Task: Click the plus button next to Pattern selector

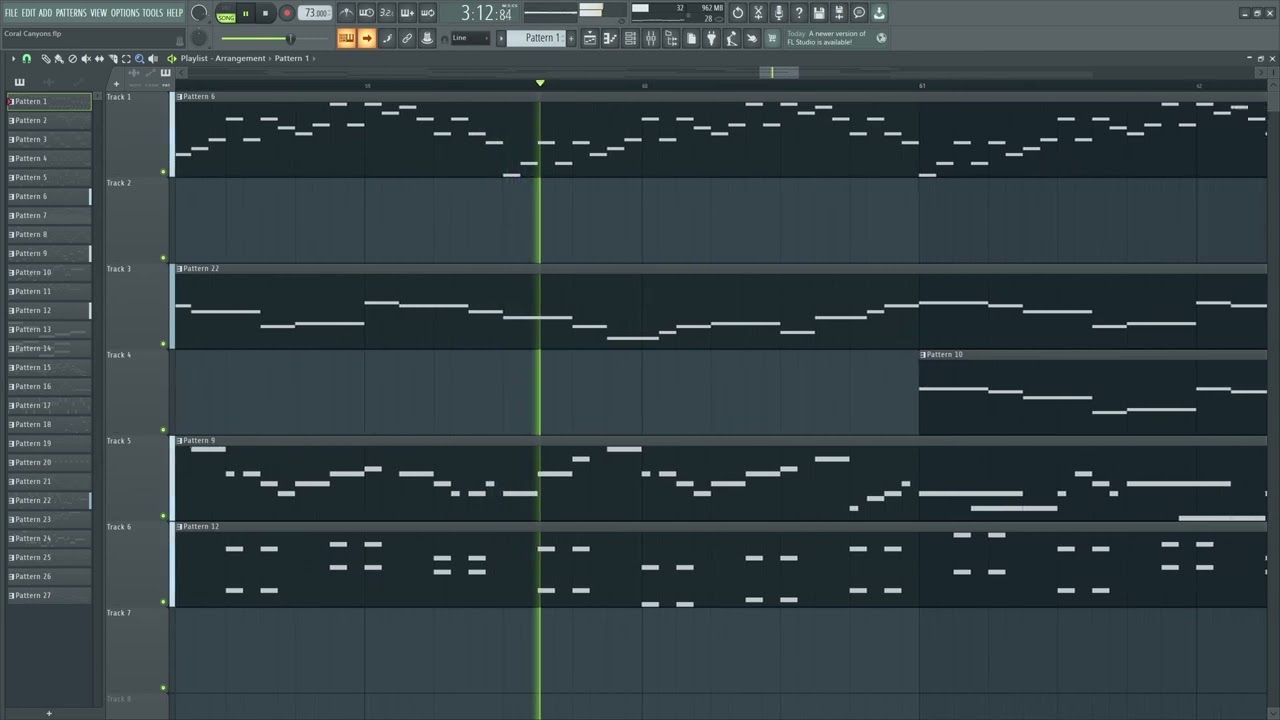Action: pyautogui.click(x=572, y=38)
